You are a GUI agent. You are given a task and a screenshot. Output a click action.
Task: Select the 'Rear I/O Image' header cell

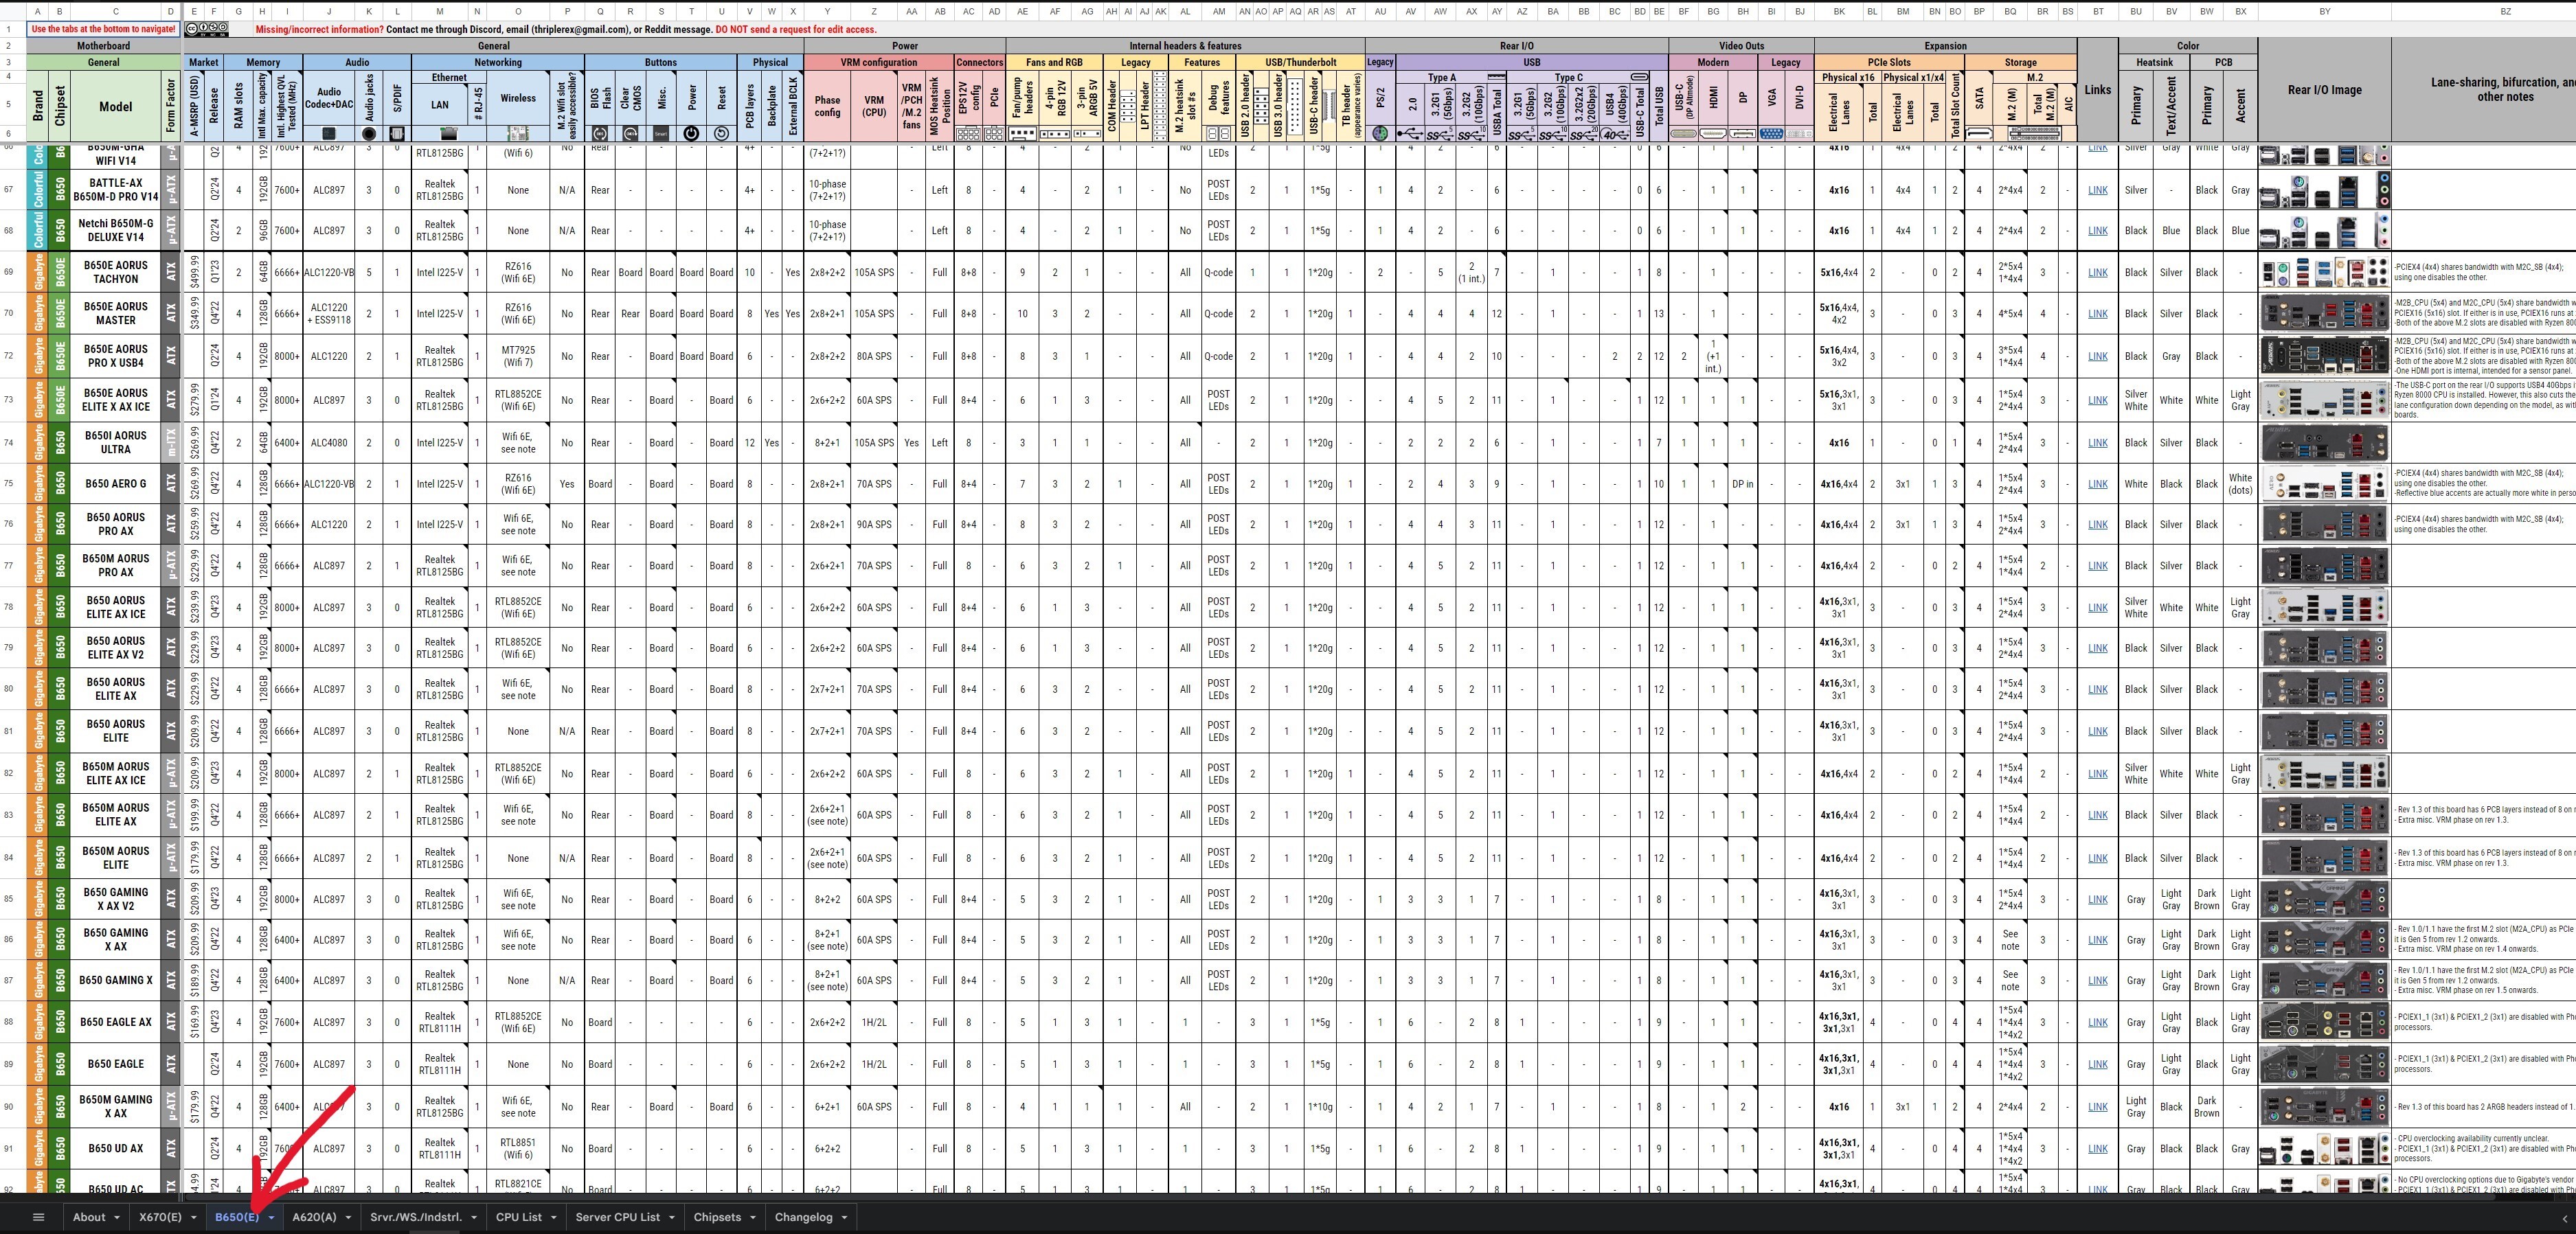[x=2324, y=90]
